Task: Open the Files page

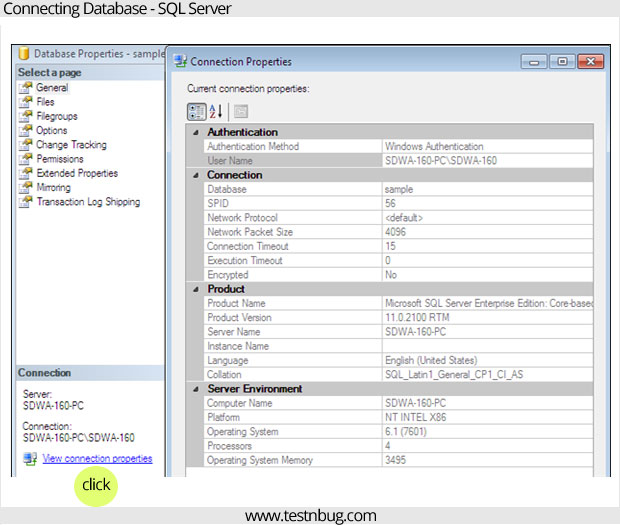Action: 45,102
